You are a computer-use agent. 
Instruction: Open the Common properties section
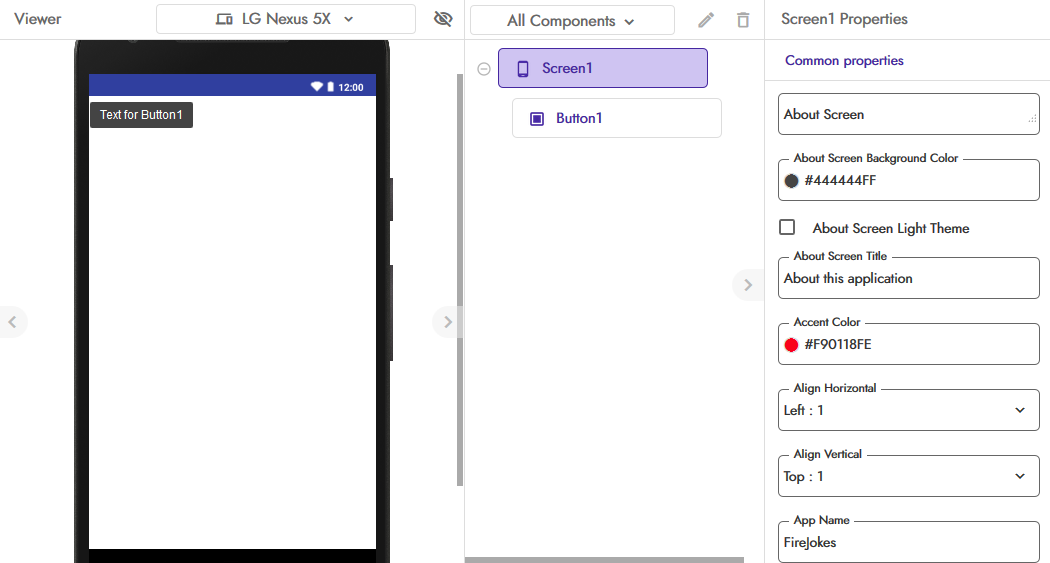point(844,61)
